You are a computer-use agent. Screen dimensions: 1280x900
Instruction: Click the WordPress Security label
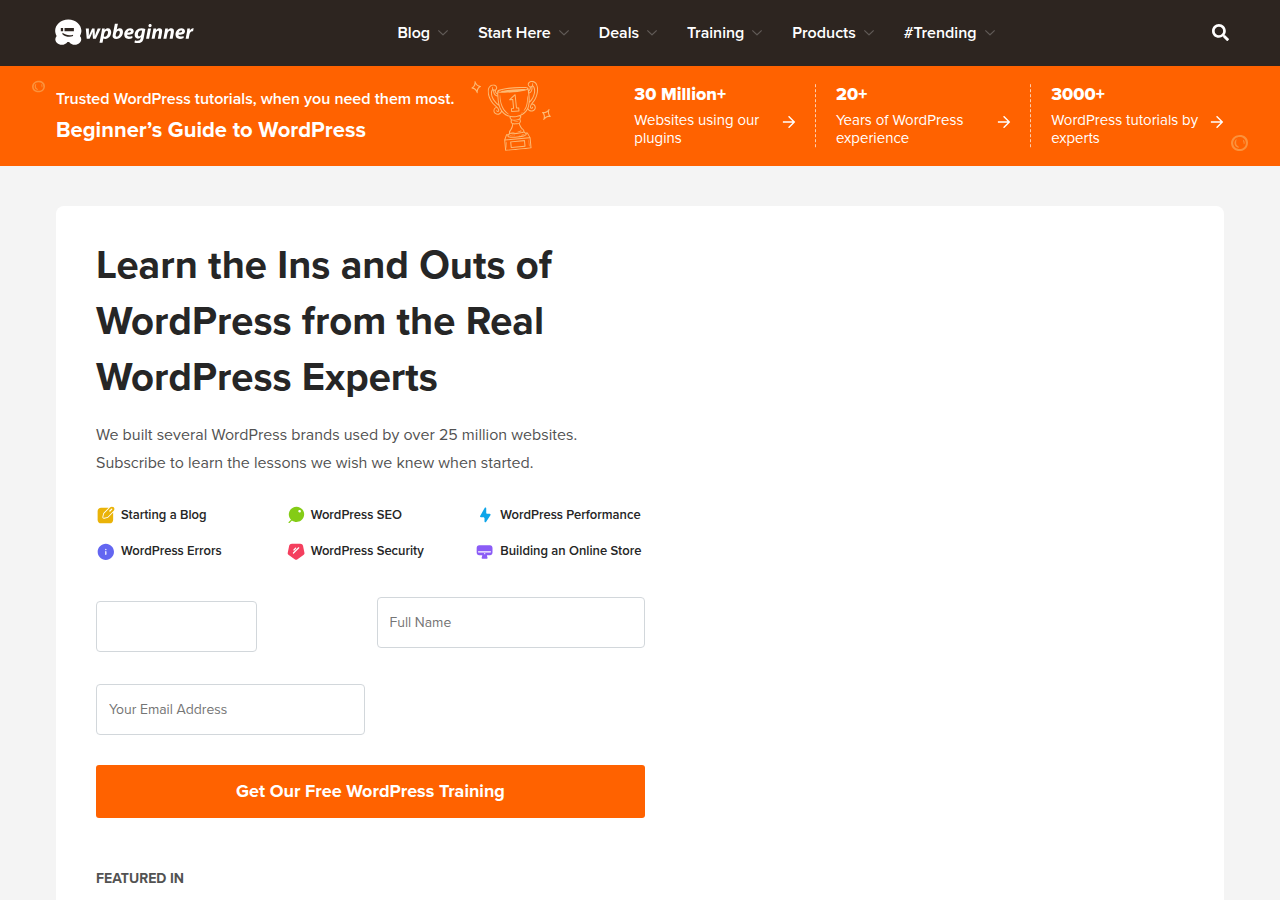tap(367, 551)
